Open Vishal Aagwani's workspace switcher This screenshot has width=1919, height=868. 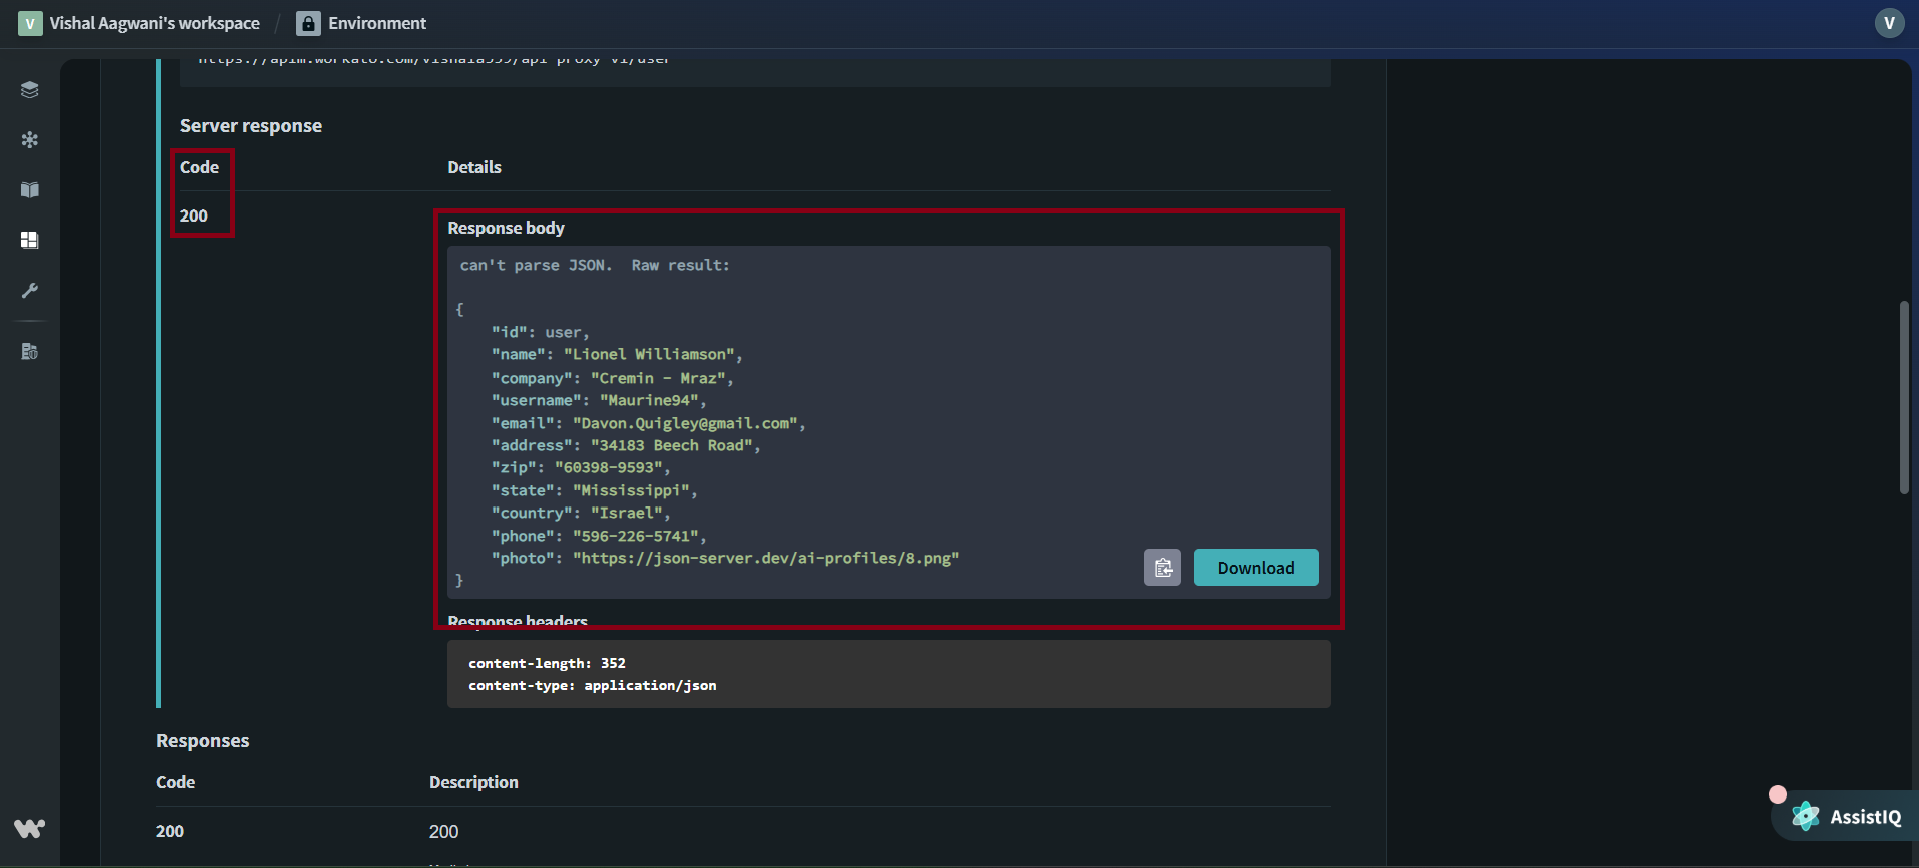click(154, 23)
